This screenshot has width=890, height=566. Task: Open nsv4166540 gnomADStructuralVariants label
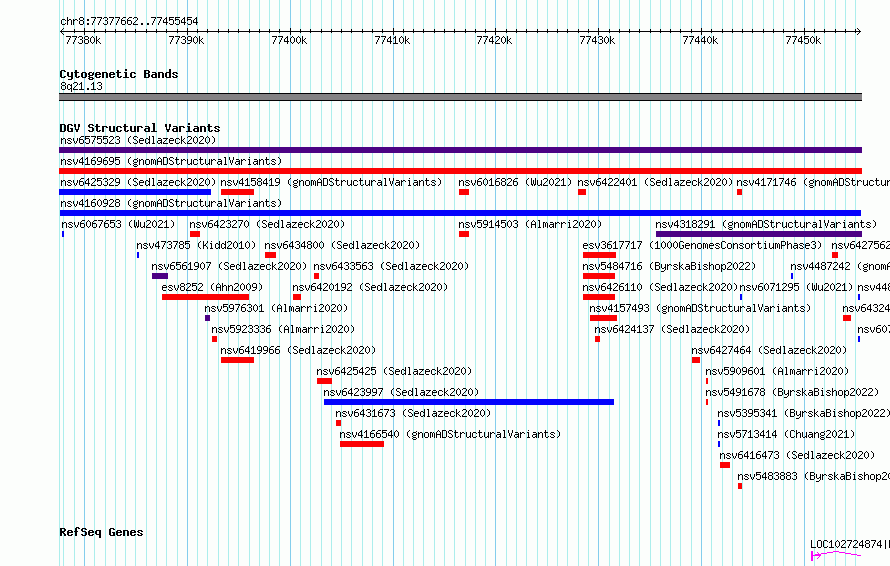(x=450, y=434)
